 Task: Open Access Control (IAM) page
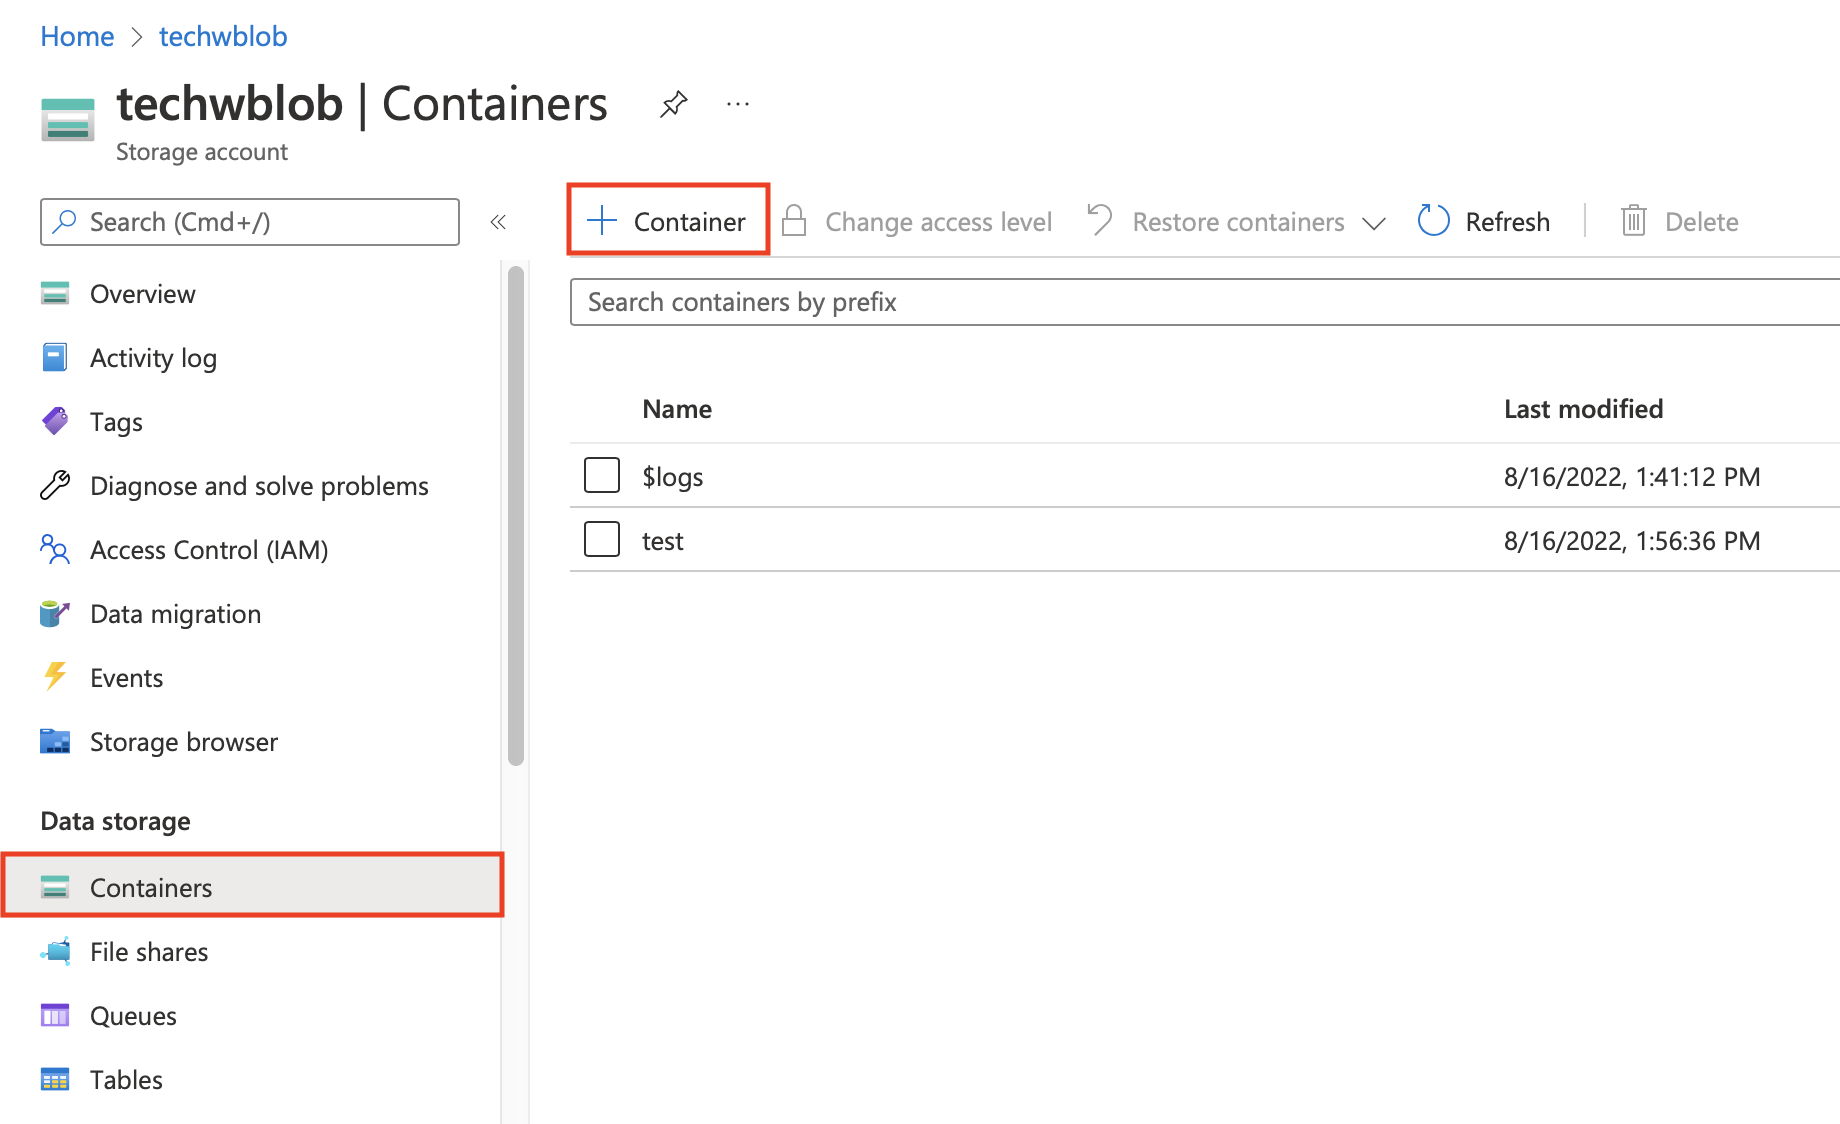(208, 550)
